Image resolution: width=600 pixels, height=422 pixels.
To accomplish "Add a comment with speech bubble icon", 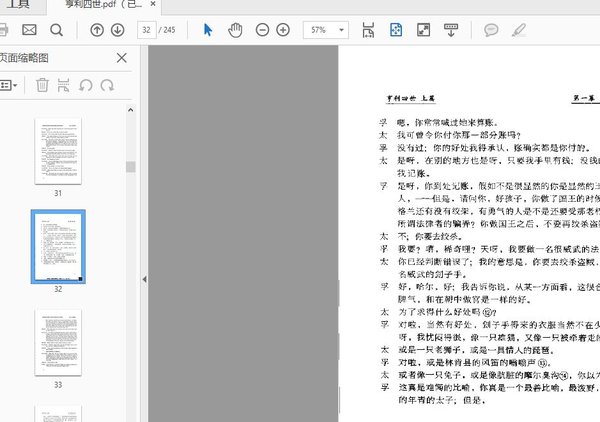I will click(x=491, y=30).
